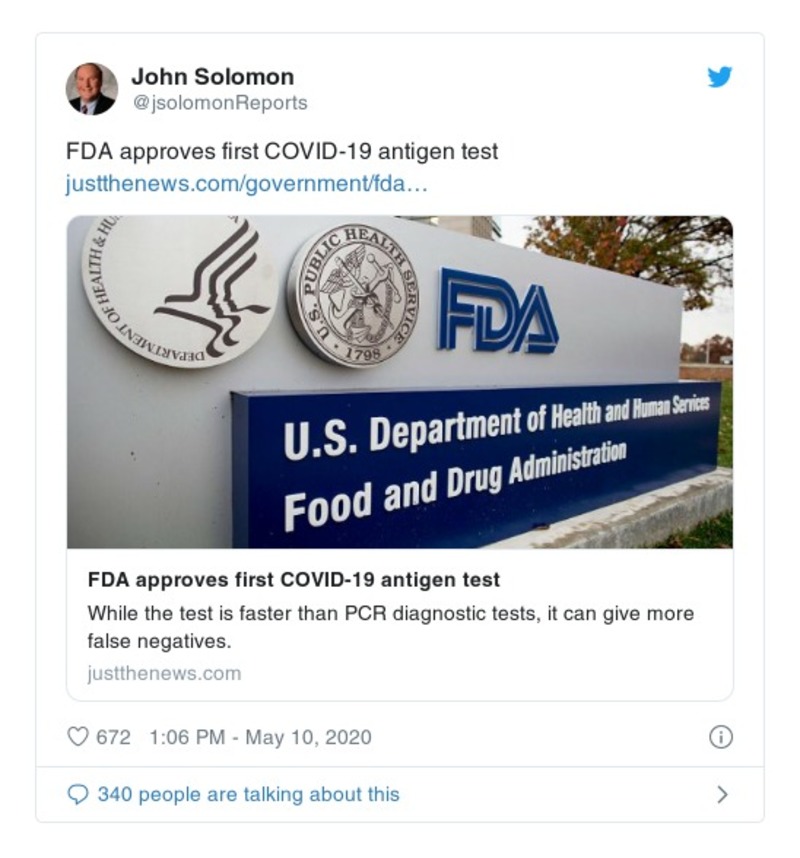Click the 672 likes count

(113, 738)
